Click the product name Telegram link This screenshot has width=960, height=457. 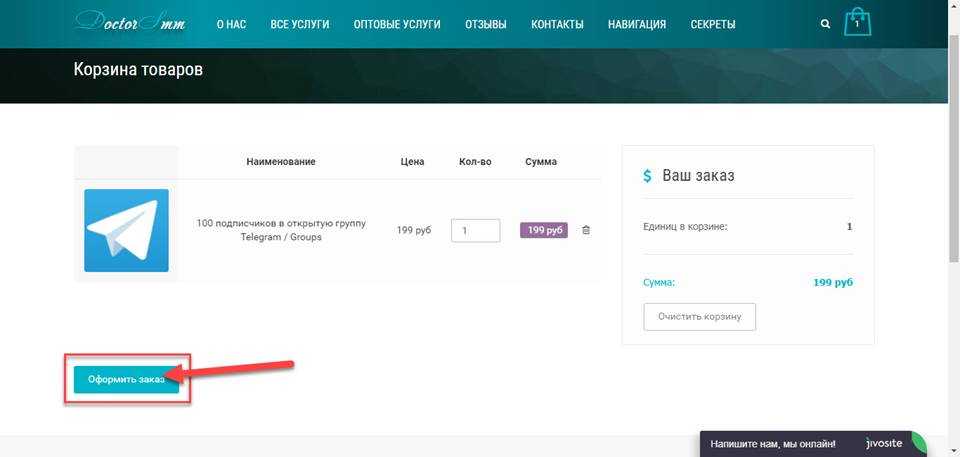pos(281,230)
